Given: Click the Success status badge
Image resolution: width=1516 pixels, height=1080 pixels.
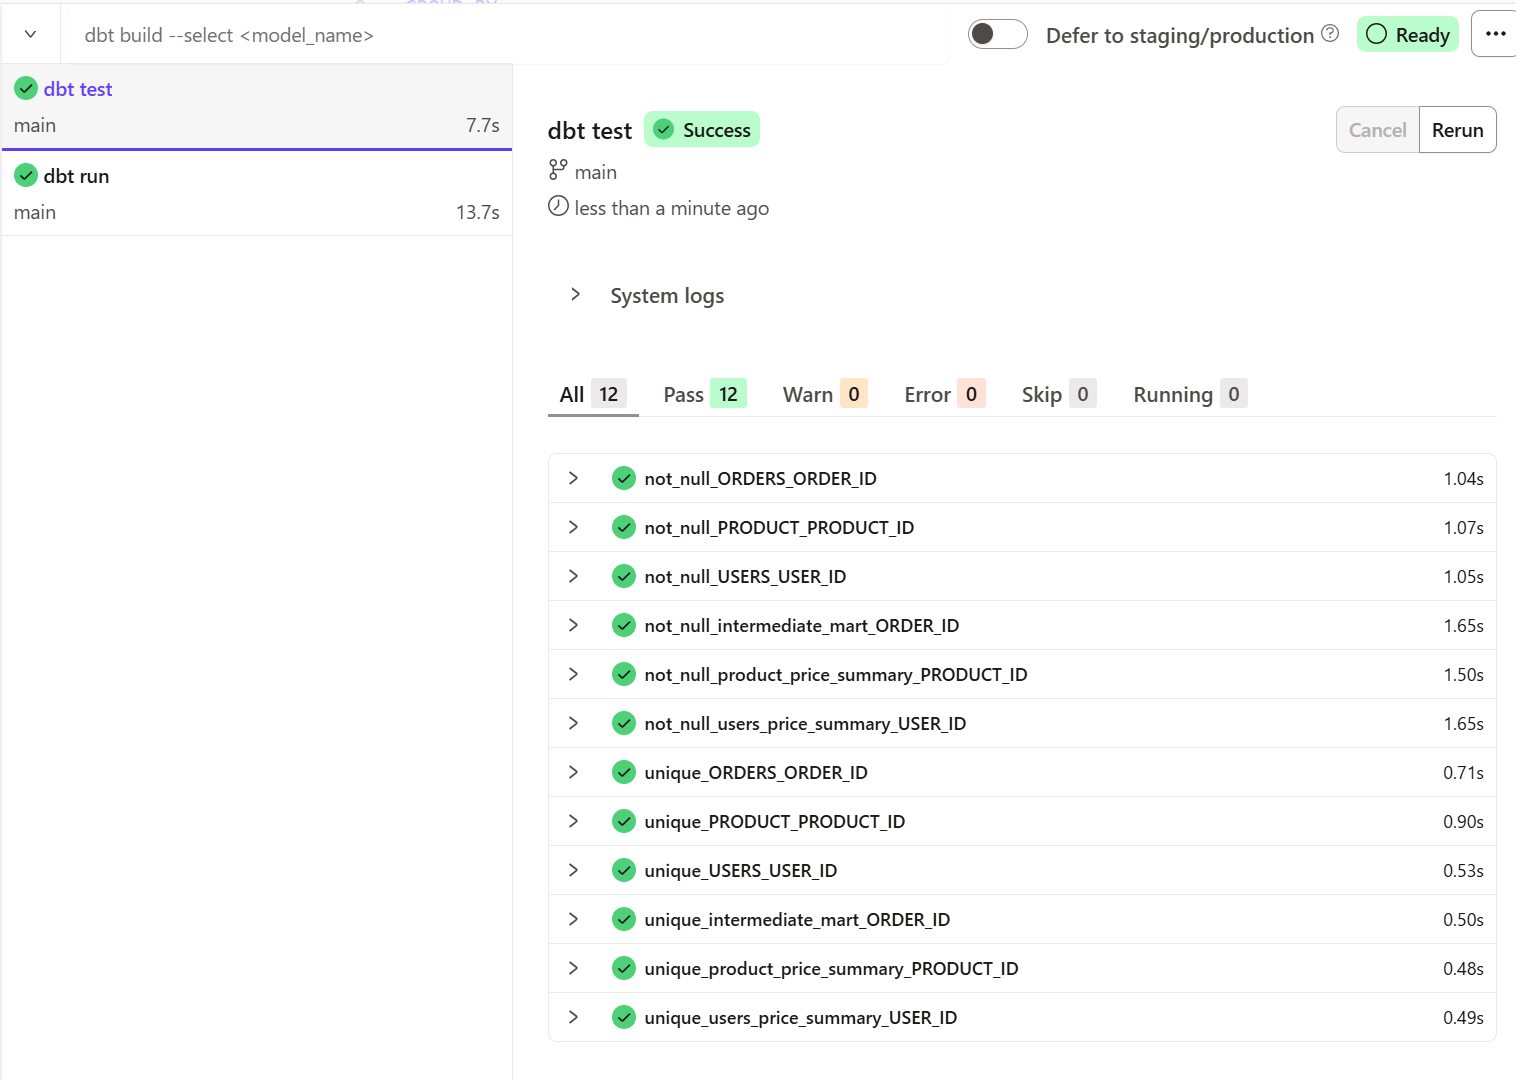Looking at the screenshot, I should click(702, 129).
